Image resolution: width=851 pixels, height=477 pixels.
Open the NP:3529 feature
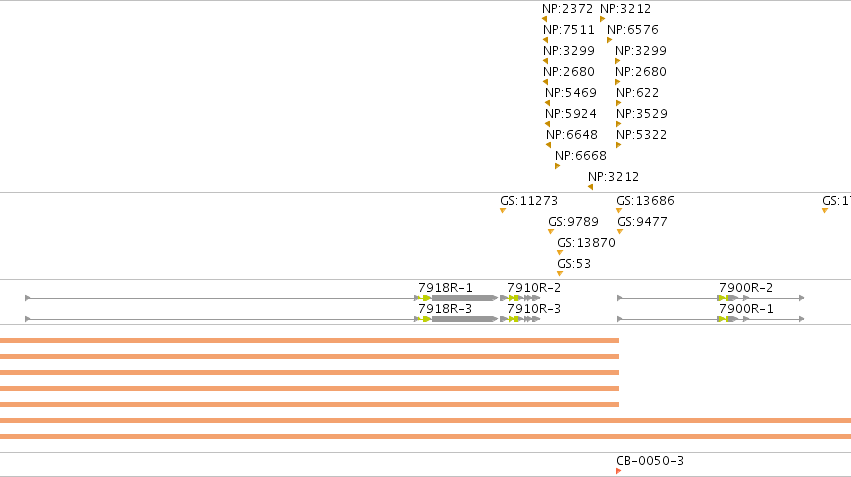(x=642, y=114)
